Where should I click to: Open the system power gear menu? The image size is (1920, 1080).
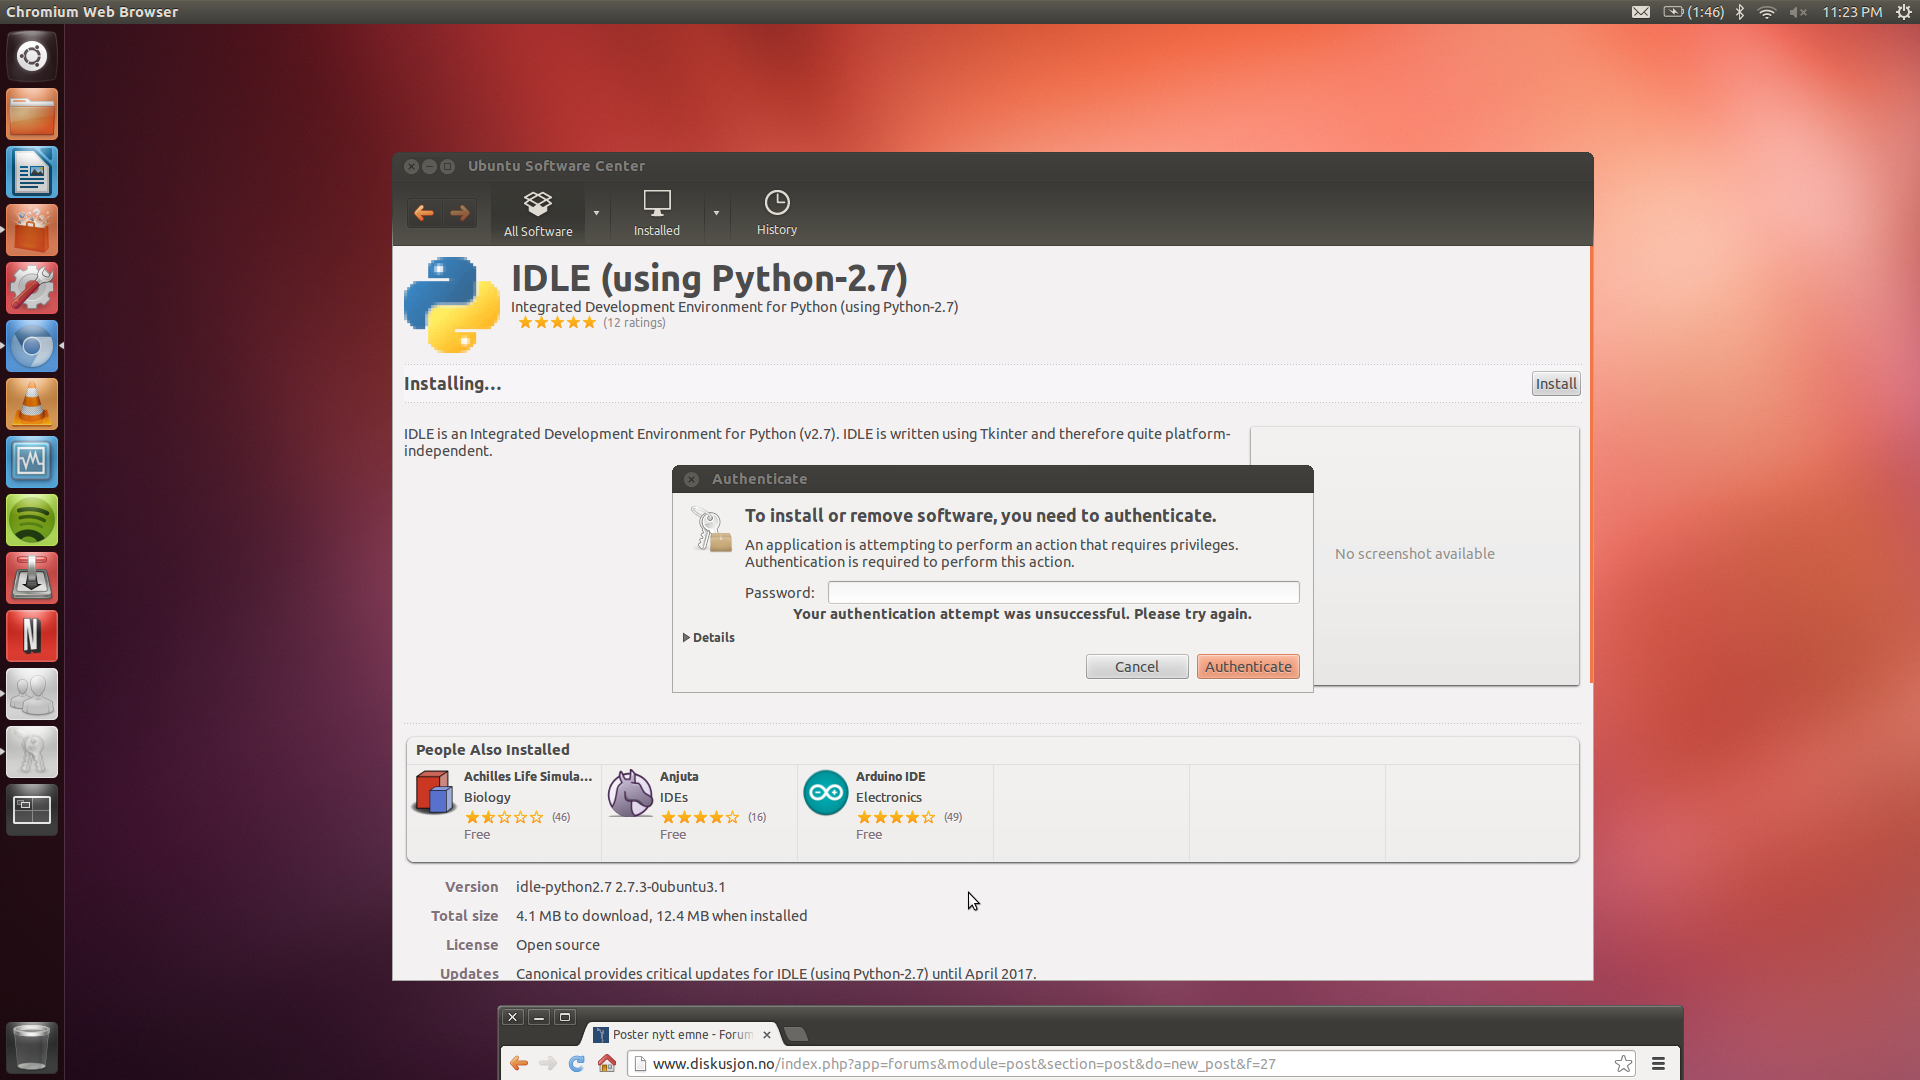(x=1904, y=12)
